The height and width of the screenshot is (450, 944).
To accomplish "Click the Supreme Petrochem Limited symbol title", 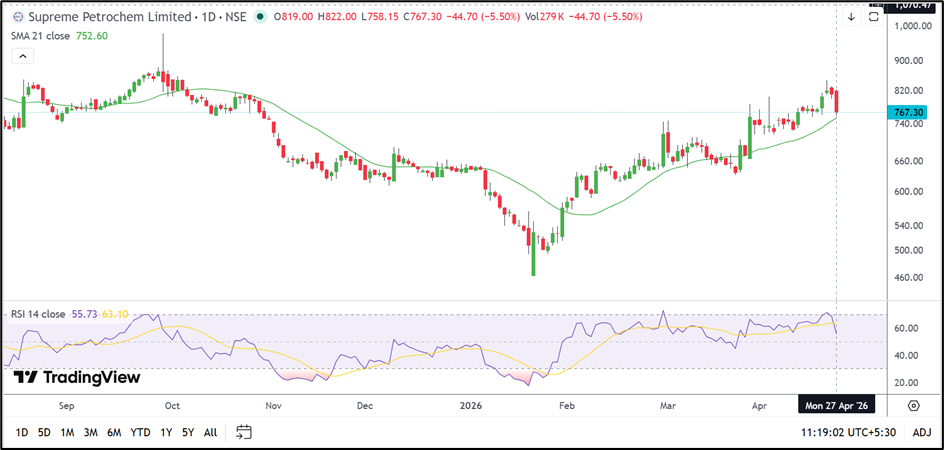I will [106, 17].
